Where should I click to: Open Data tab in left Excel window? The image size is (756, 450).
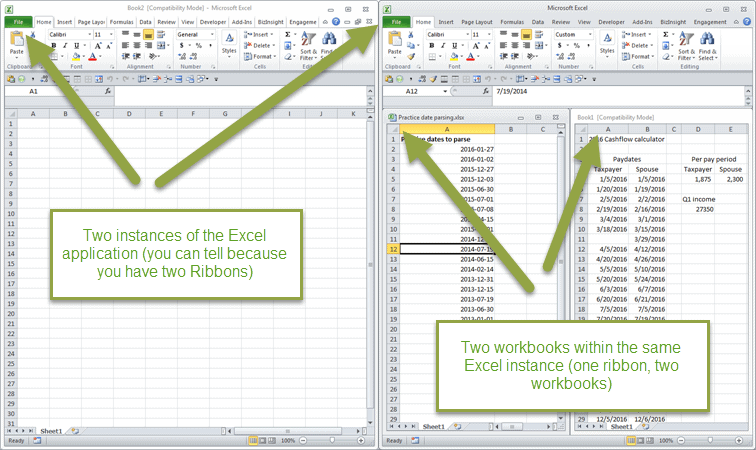coord(145,22)
